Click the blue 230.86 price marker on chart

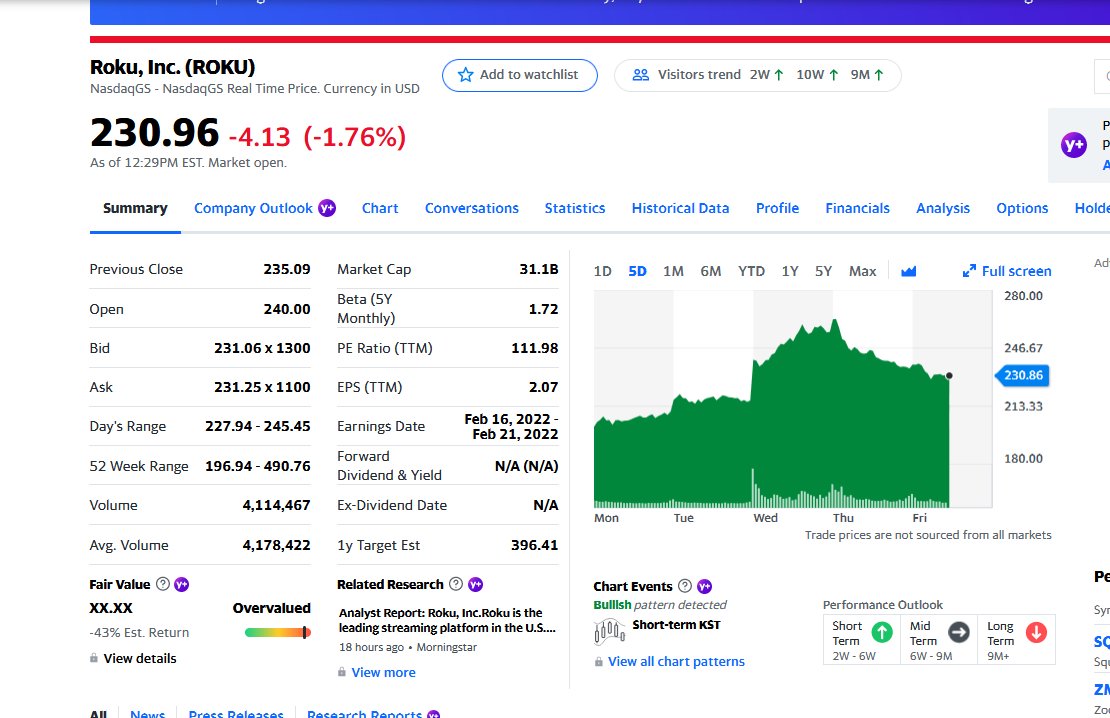1022,375
